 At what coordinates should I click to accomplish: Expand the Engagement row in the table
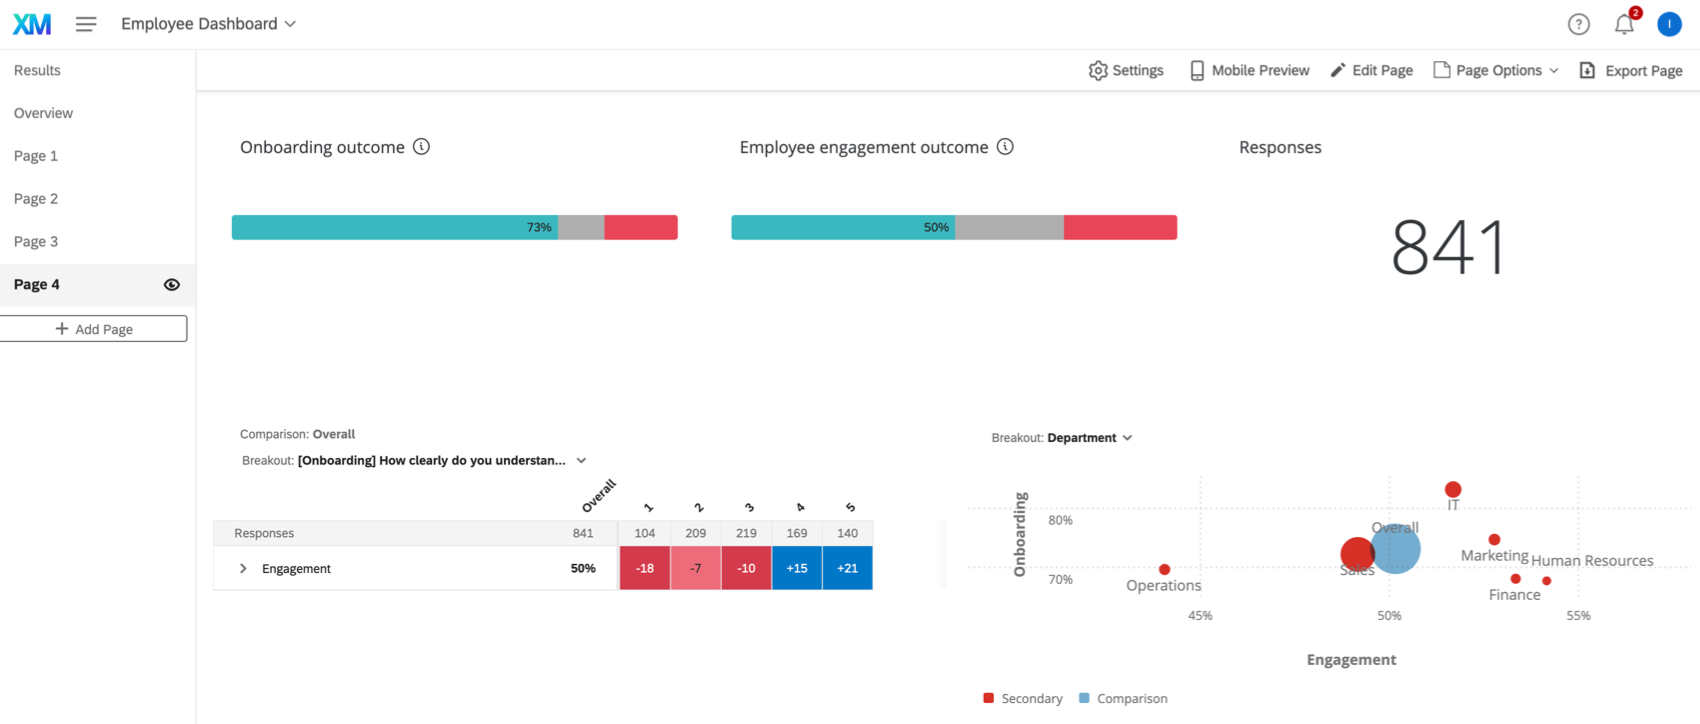point(243,568)
